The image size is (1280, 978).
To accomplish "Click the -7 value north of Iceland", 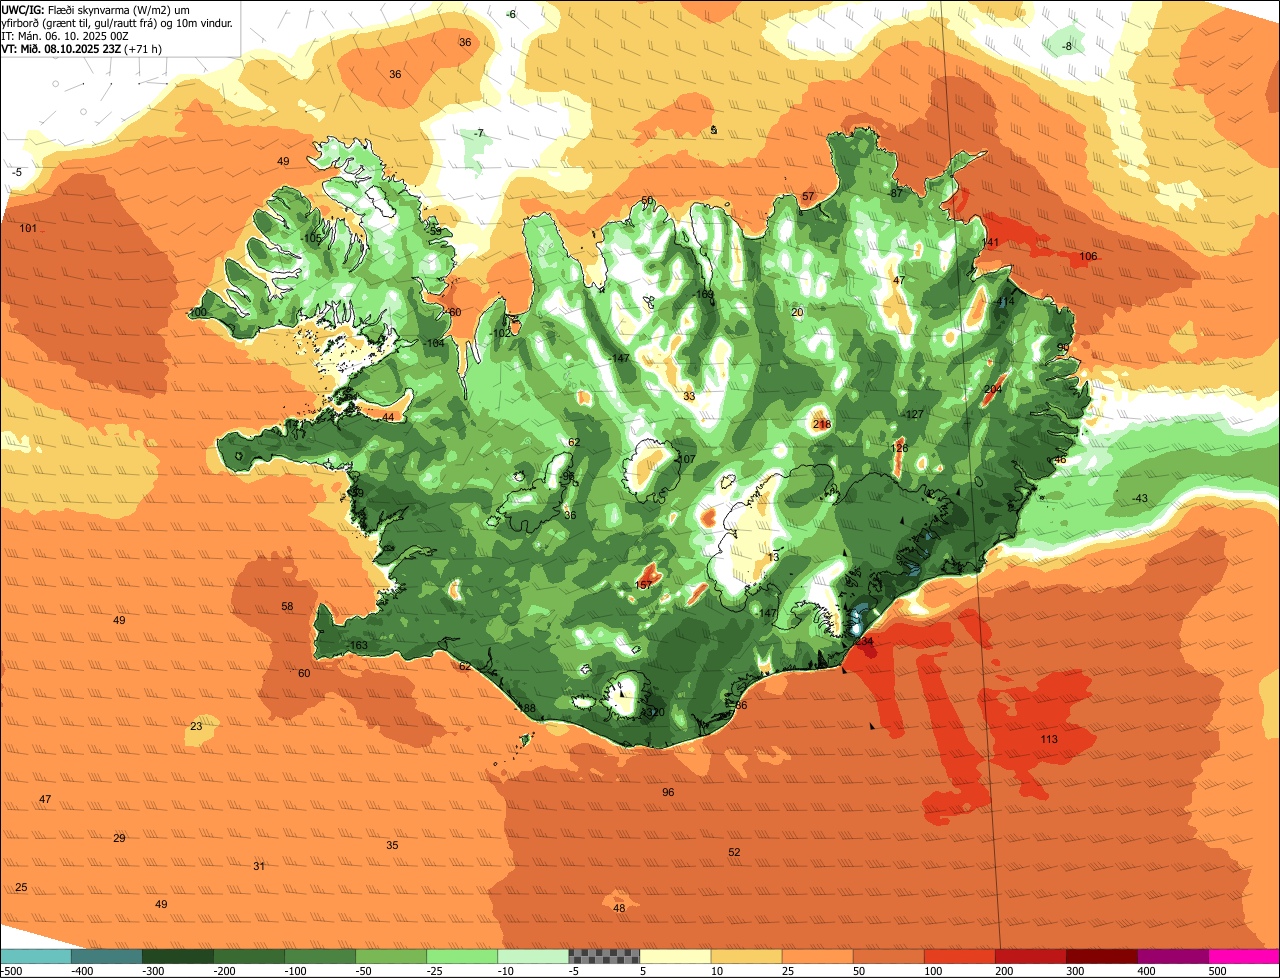I will tap(479, 134).
